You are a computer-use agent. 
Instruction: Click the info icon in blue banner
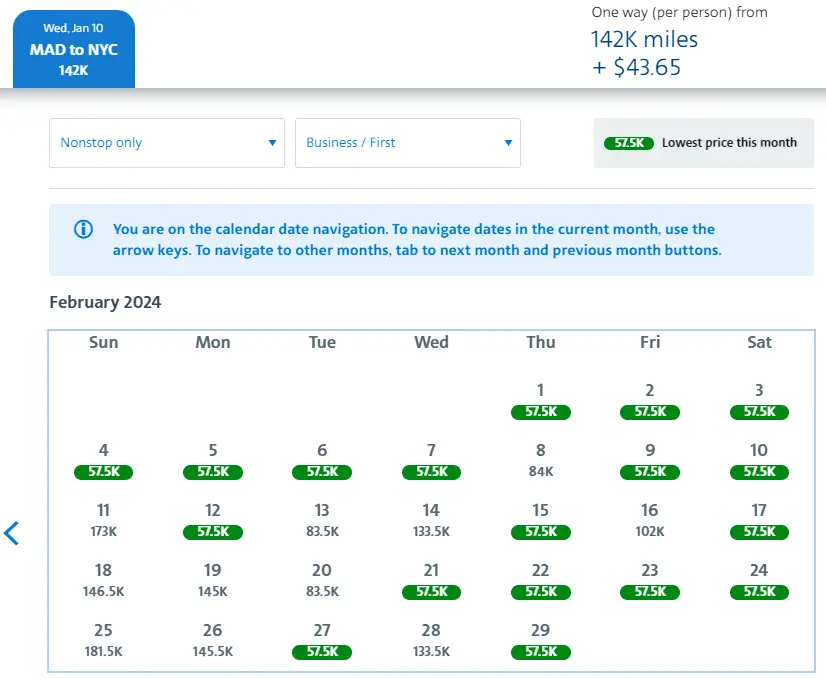click(84, 229)
